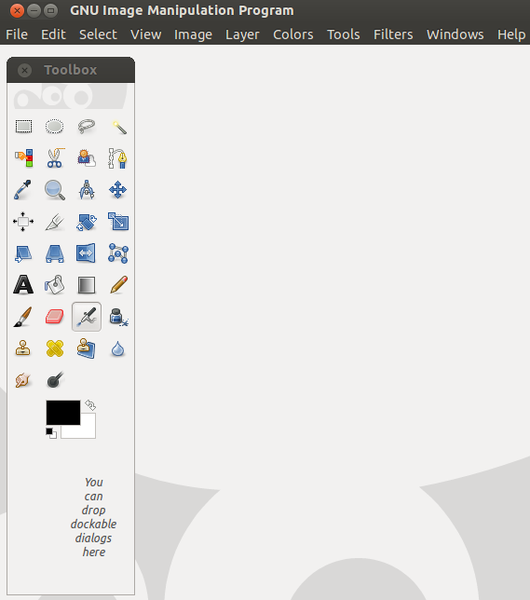Screen dimensions: 530x600
Task: Open the Help menu
Action: coord(511,35)
